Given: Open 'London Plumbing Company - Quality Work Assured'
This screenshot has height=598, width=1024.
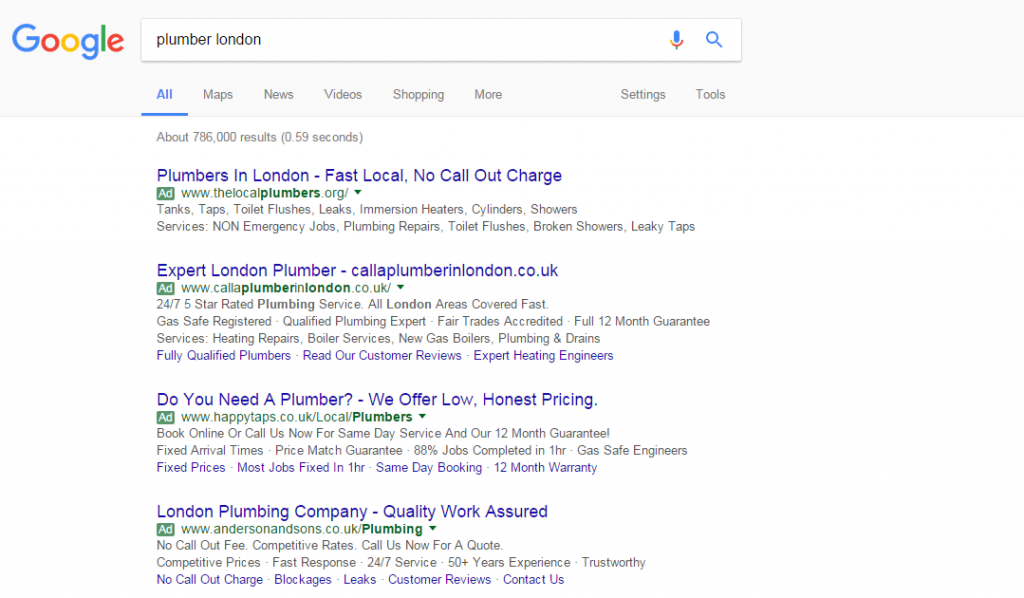Looking at the screenshot, I should [352, 512].
